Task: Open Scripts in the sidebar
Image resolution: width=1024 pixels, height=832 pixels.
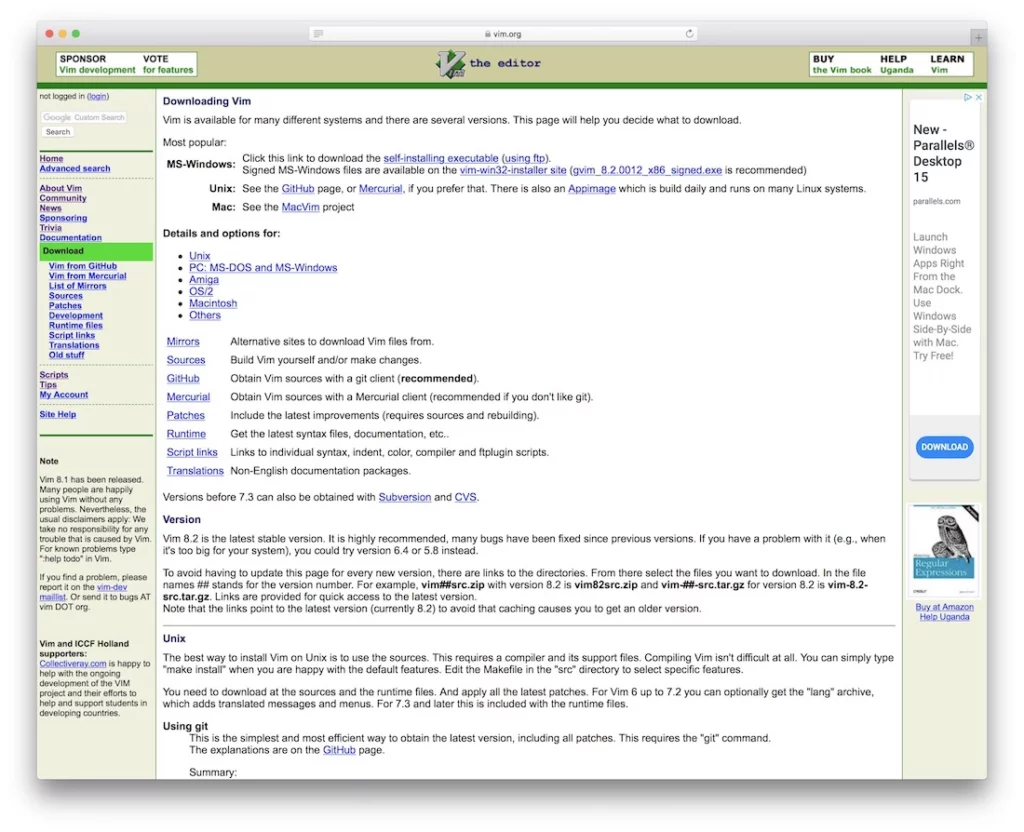Action: [x=54, y=375]
